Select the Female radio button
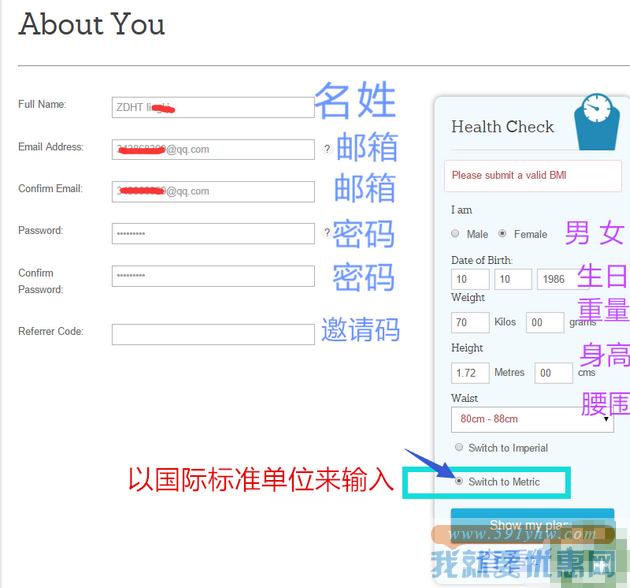The height and width of the screenshot is (588, 630). pos(502,234)
